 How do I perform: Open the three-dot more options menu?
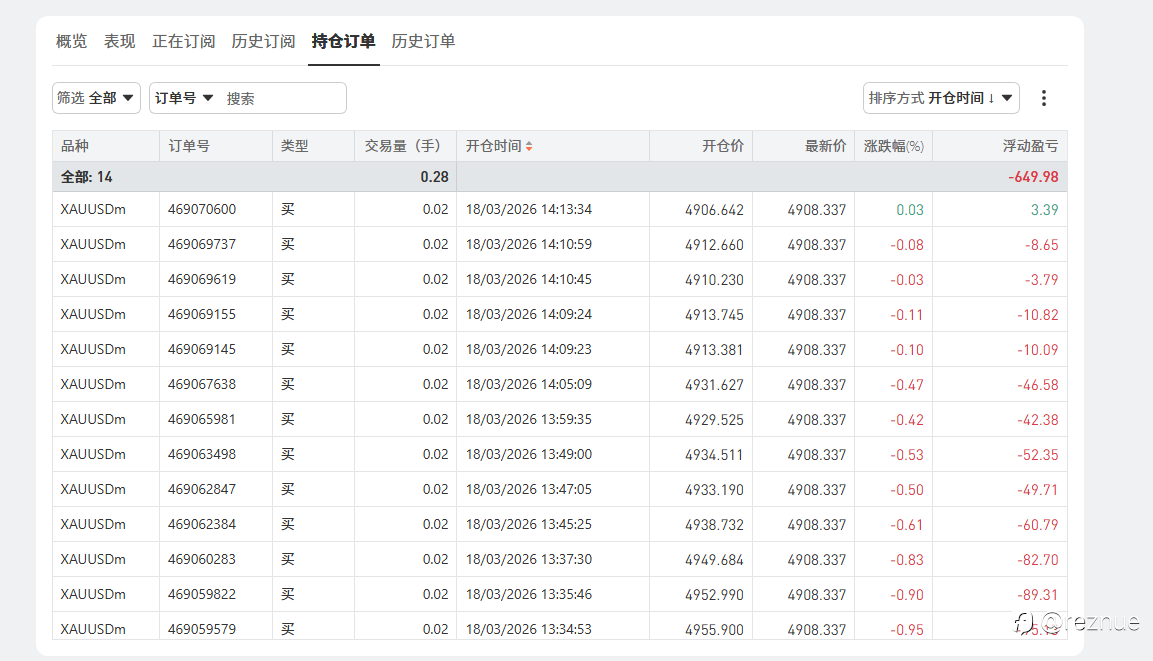coord(1044,98)
